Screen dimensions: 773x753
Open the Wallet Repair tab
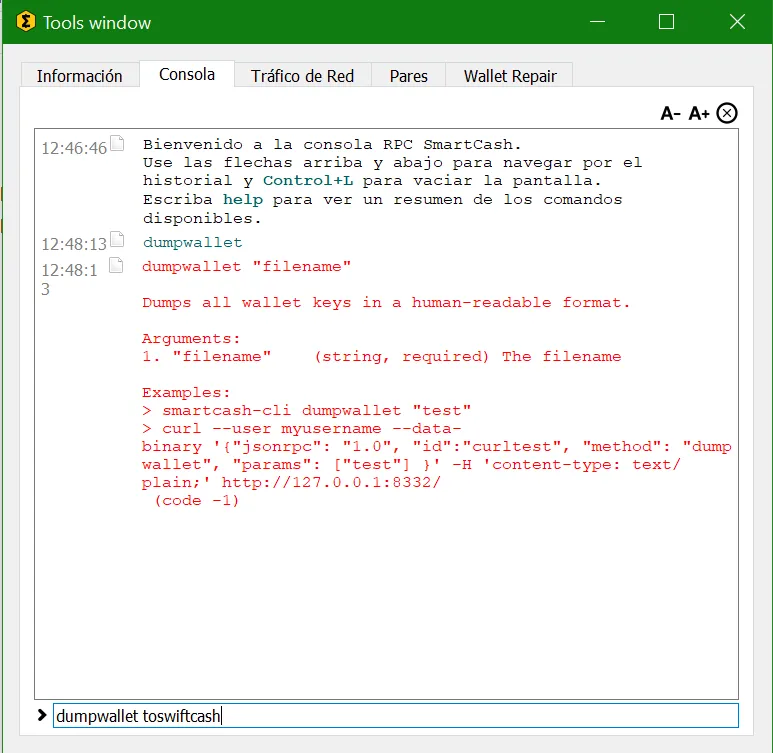pyautogui.click(x=510, y=76)
